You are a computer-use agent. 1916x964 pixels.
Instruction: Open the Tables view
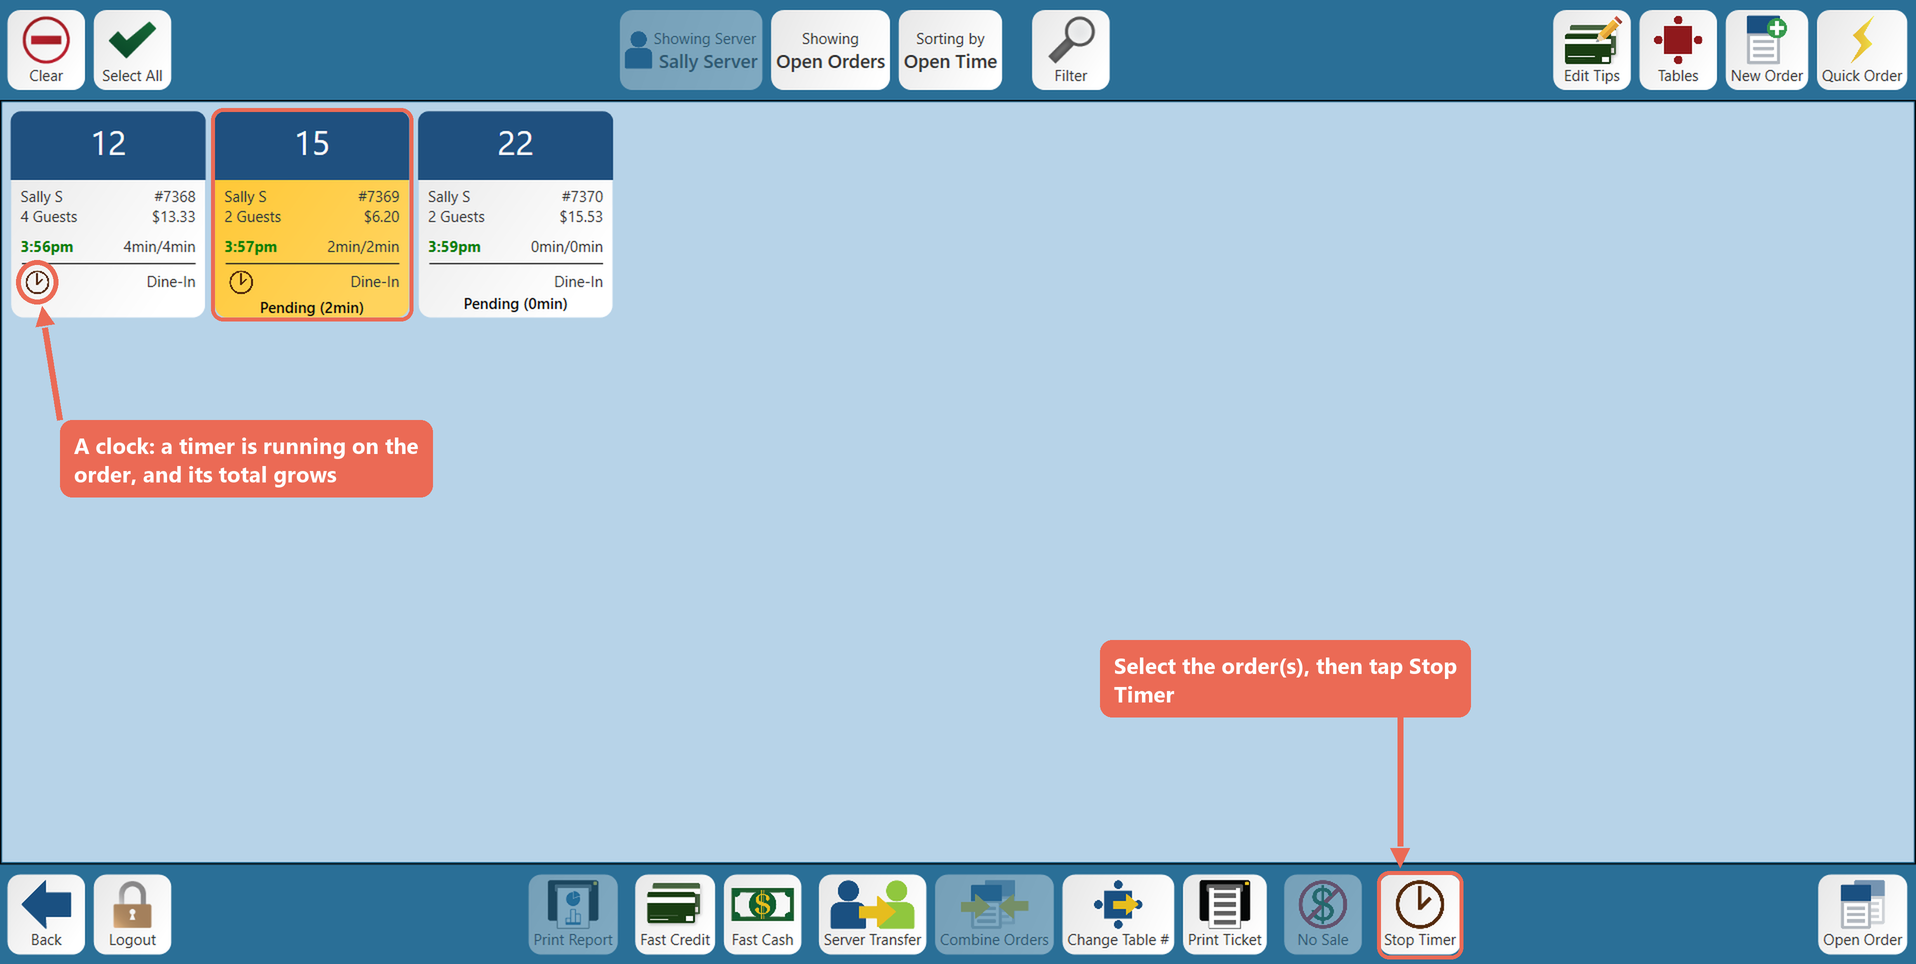tap(1677, 50)
